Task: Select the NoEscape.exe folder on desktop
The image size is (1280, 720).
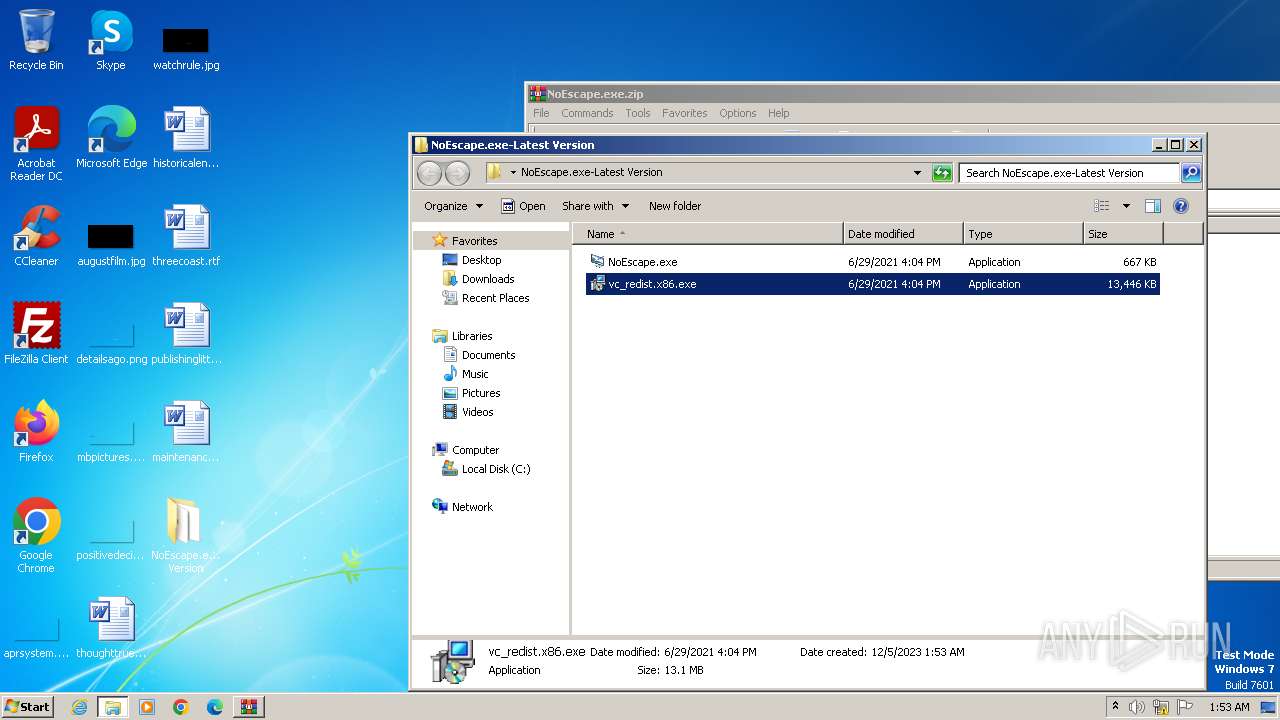Action: pyautogui.click(x=186, y=536)
